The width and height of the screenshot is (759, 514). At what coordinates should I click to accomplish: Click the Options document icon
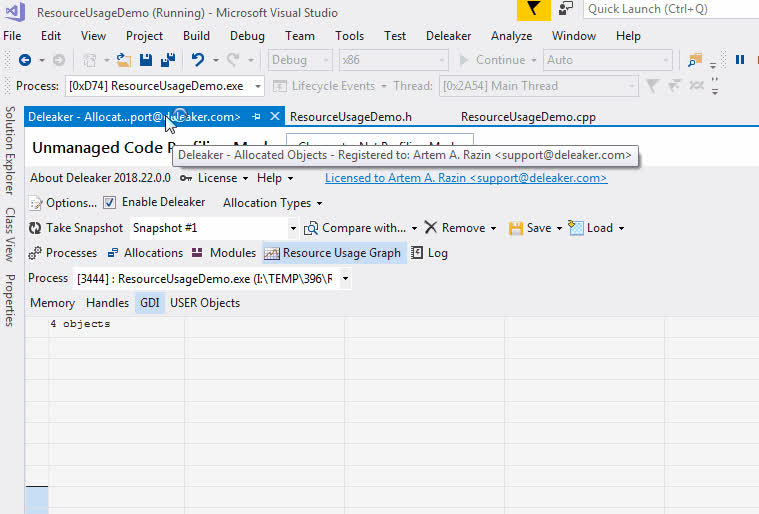(x=35, y=203)
